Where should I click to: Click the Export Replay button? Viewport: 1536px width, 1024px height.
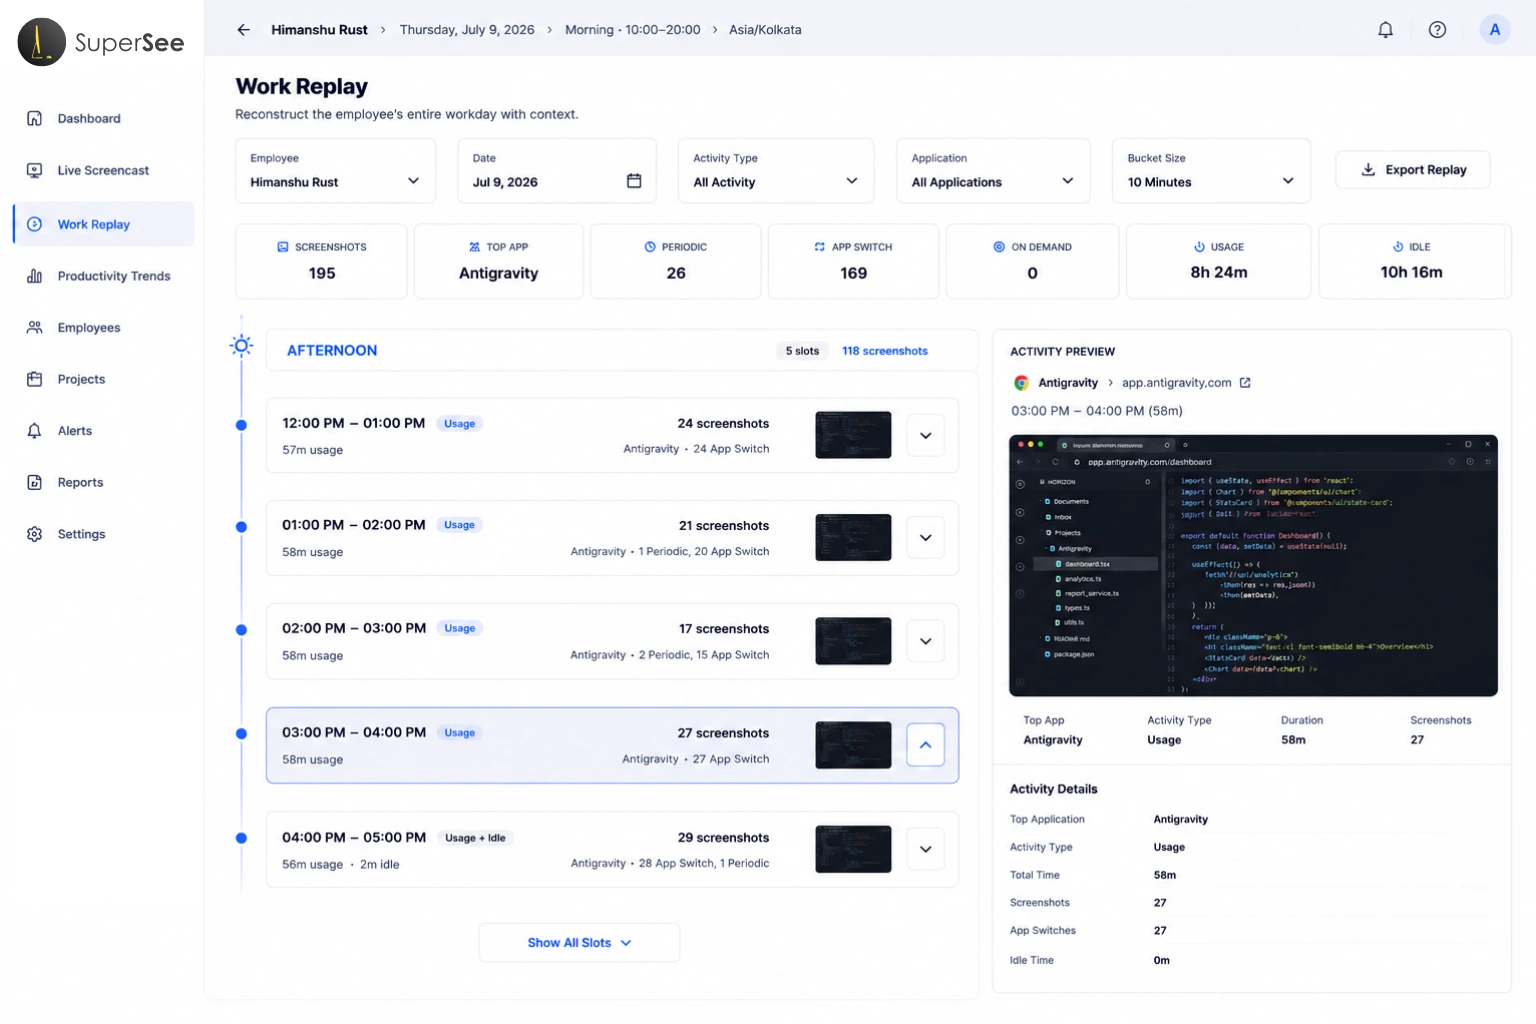[x=1412, y=169]
